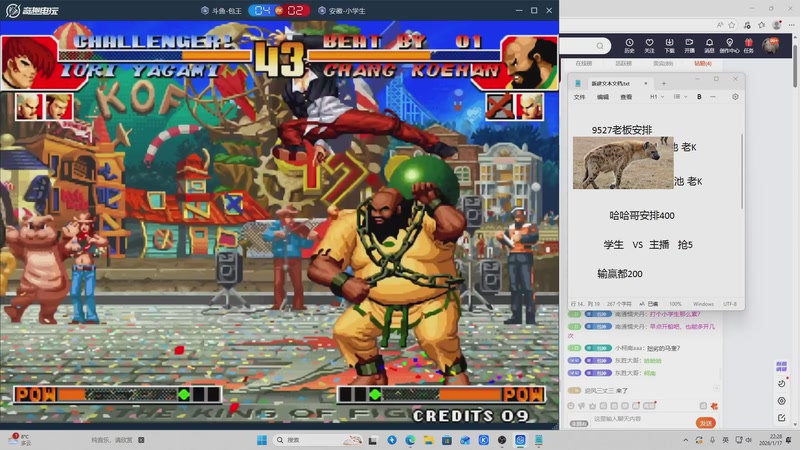Open the 历史 history icon

[629, 46]
